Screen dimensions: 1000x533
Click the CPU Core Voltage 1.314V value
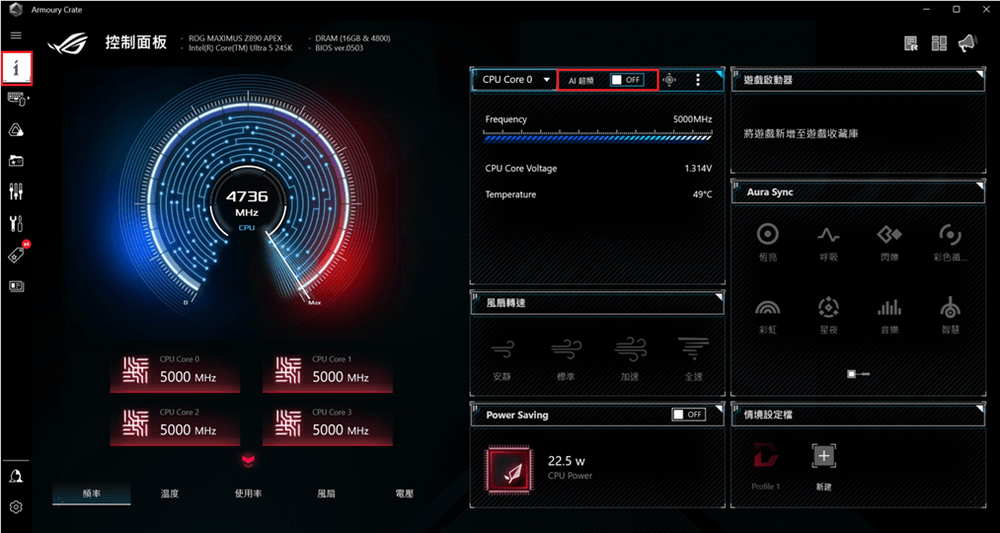click(x=698, y=168)
